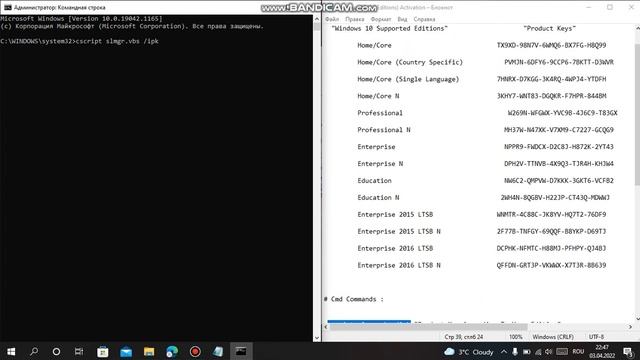Click the Enterprise 2015 LTSB key WNMTR

(x=551, y=214)
